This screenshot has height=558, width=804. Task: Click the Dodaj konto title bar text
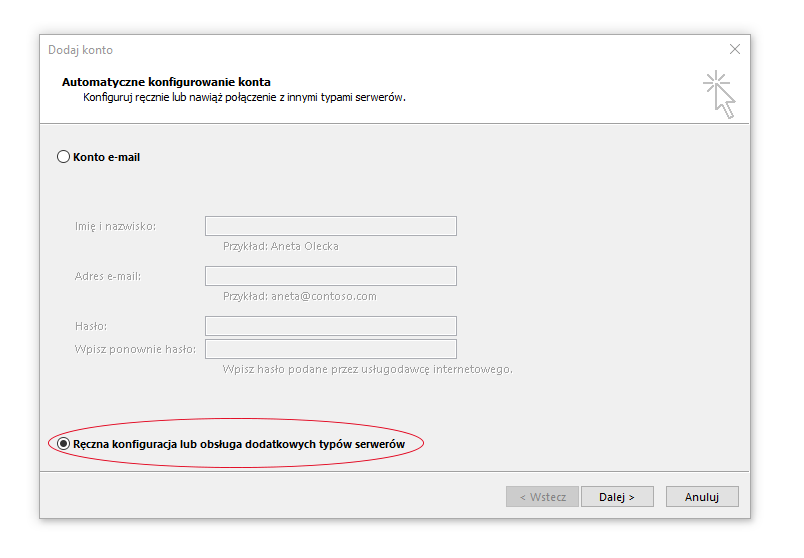[81, 50]
